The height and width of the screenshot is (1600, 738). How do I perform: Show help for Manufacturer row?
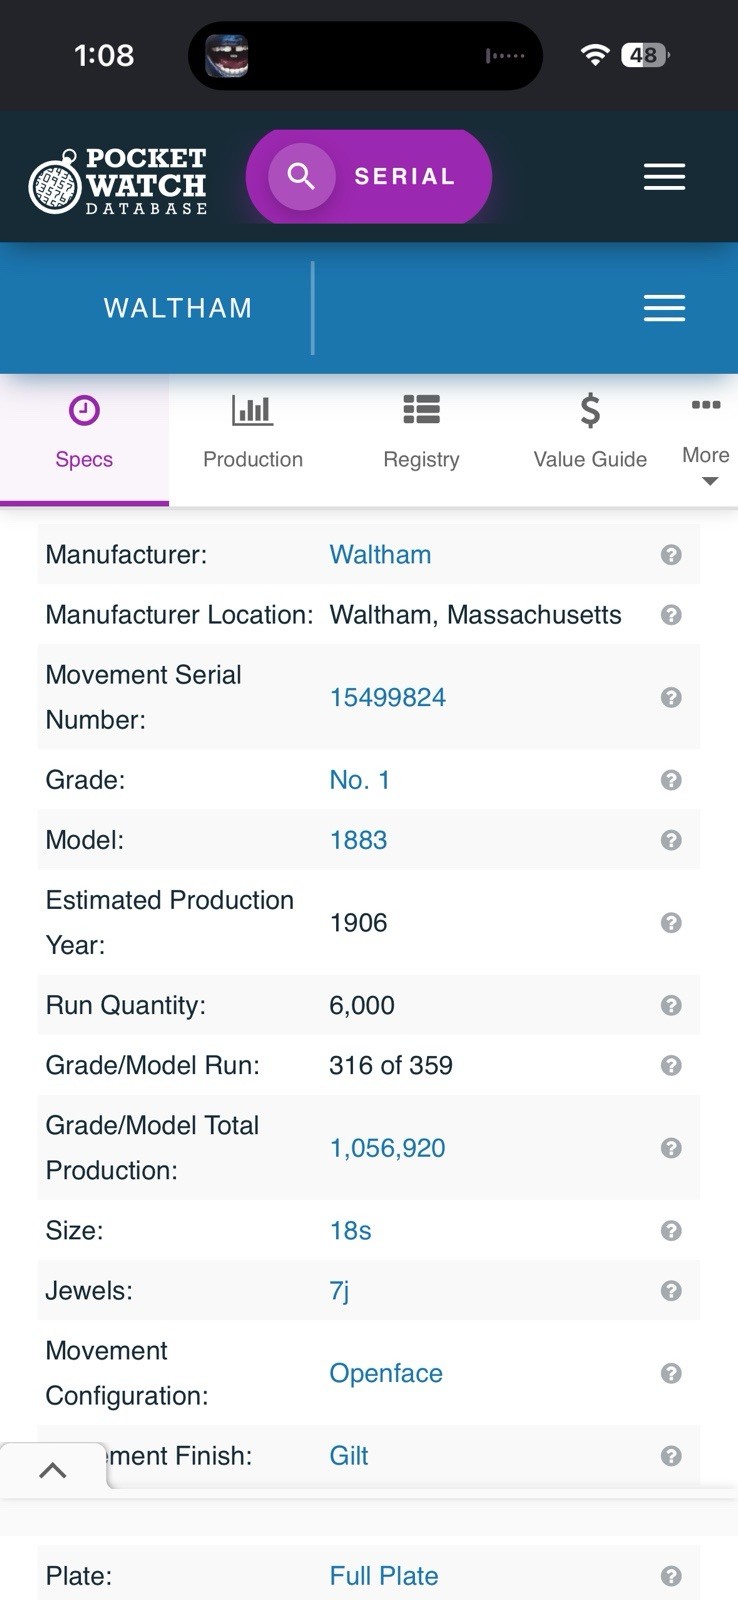[671, 555]
